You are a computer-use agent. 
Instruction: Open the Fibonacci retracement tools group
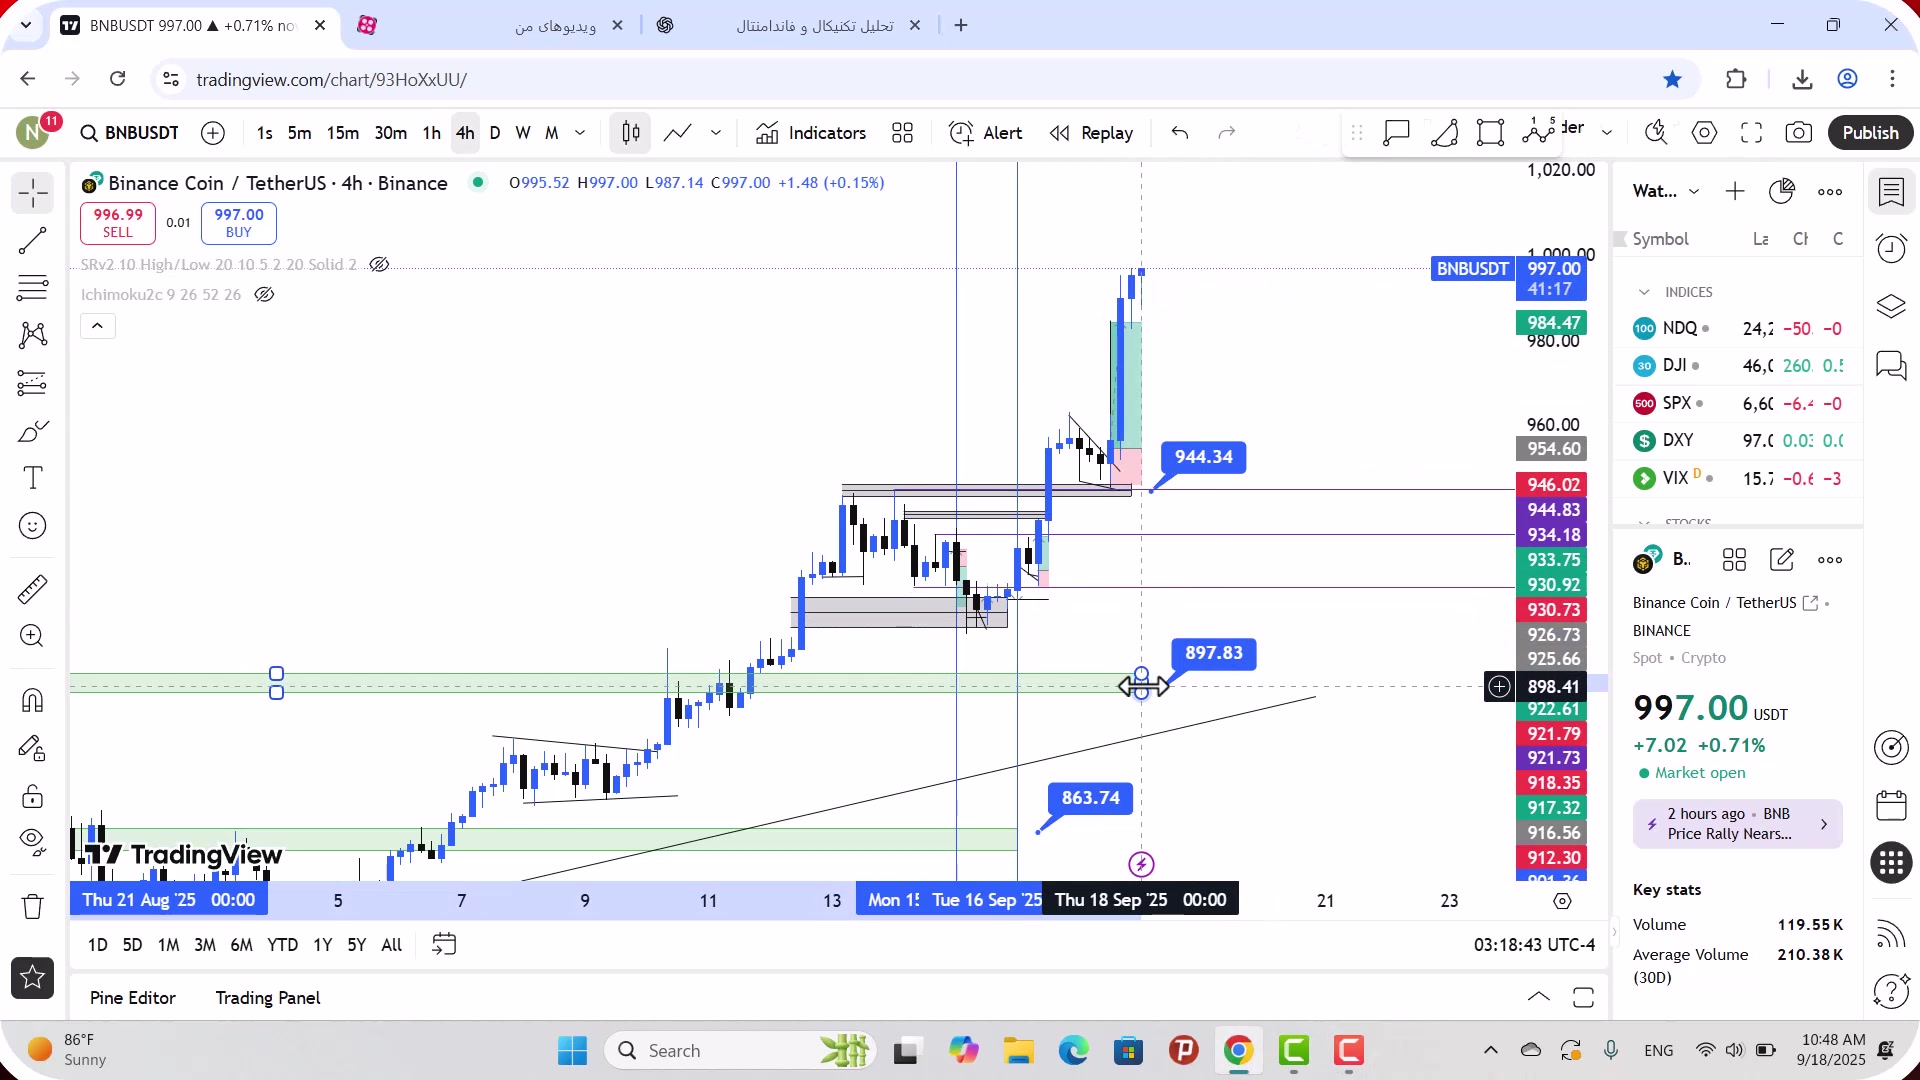[32, 288]
